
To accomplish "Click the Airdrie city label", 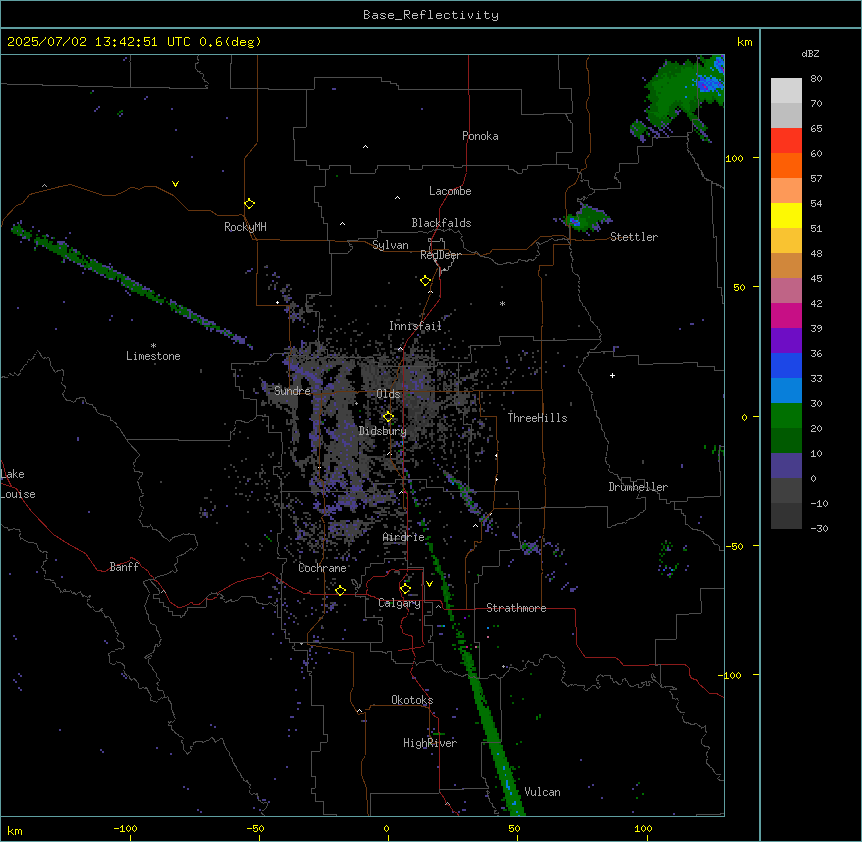I will pos(404,537).
